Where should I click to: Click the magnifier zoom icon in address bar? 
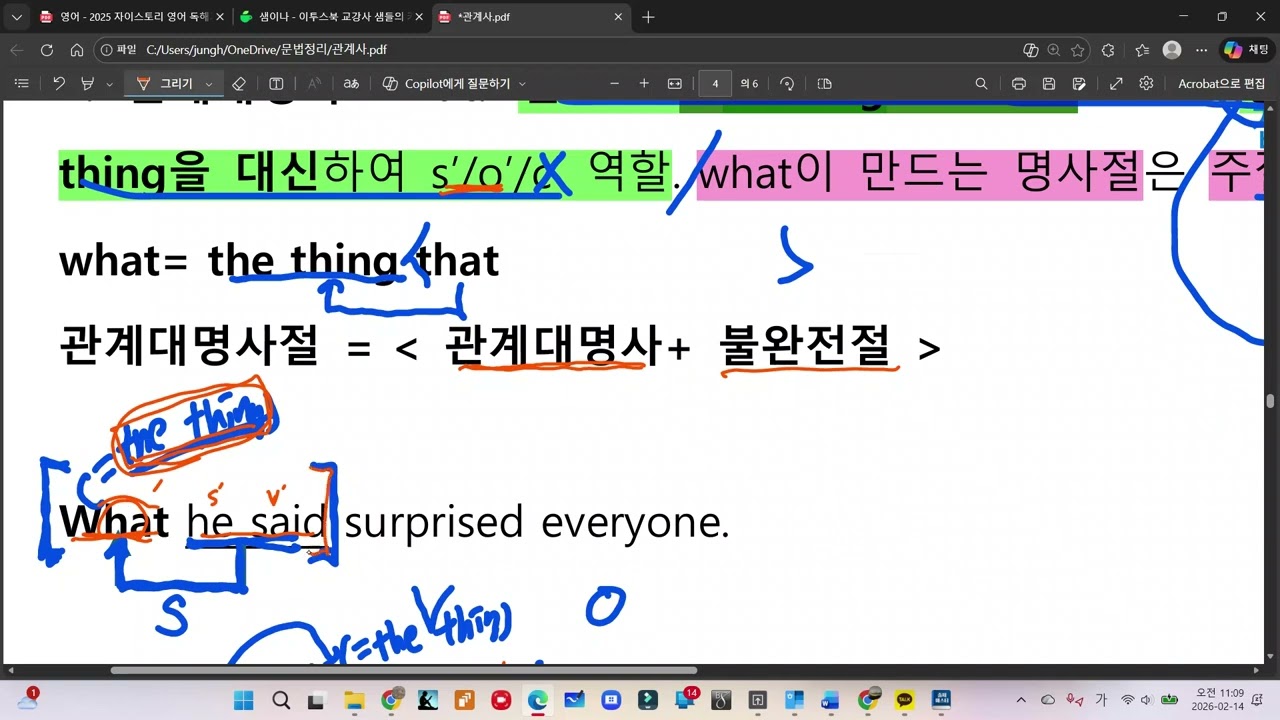(x=1054, y=50)
